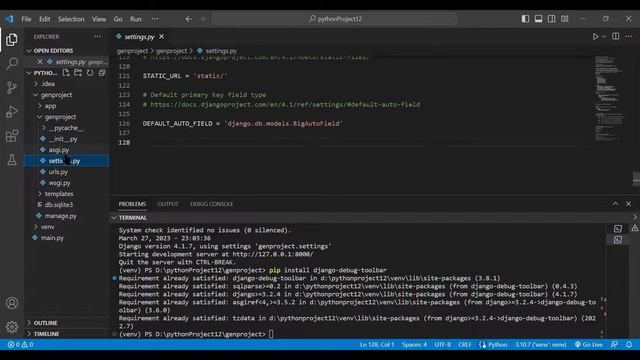Close settings.py in Open Editors

pyautogui.click(x=40, y=62)
